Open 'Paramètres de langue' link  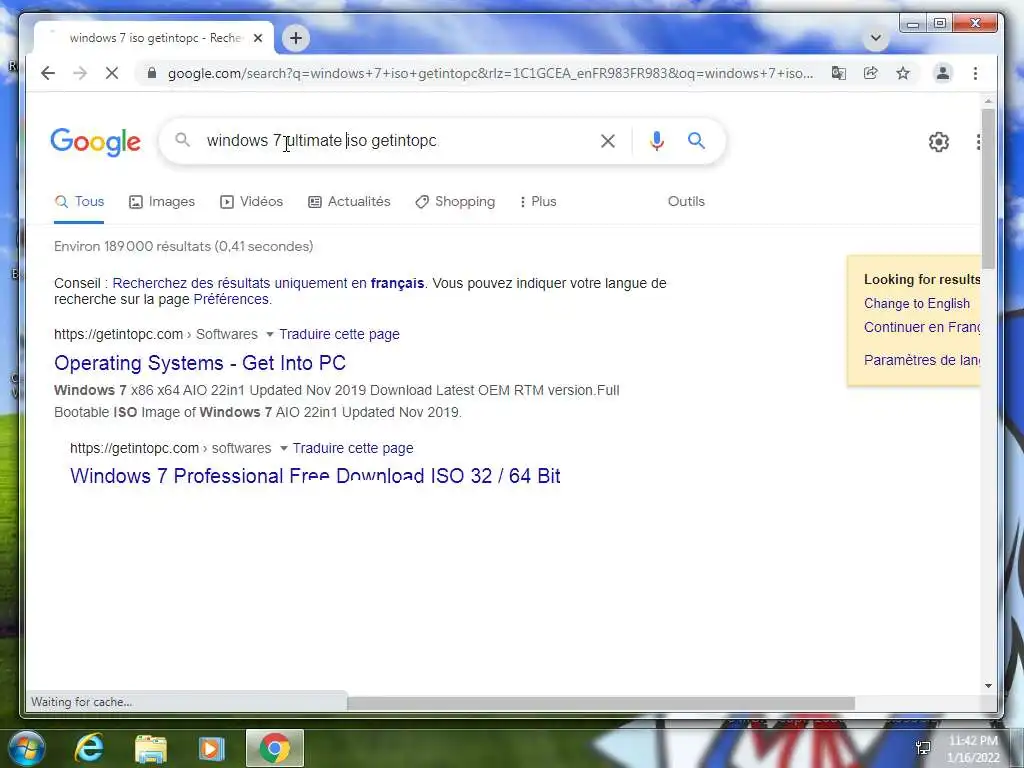921,360
